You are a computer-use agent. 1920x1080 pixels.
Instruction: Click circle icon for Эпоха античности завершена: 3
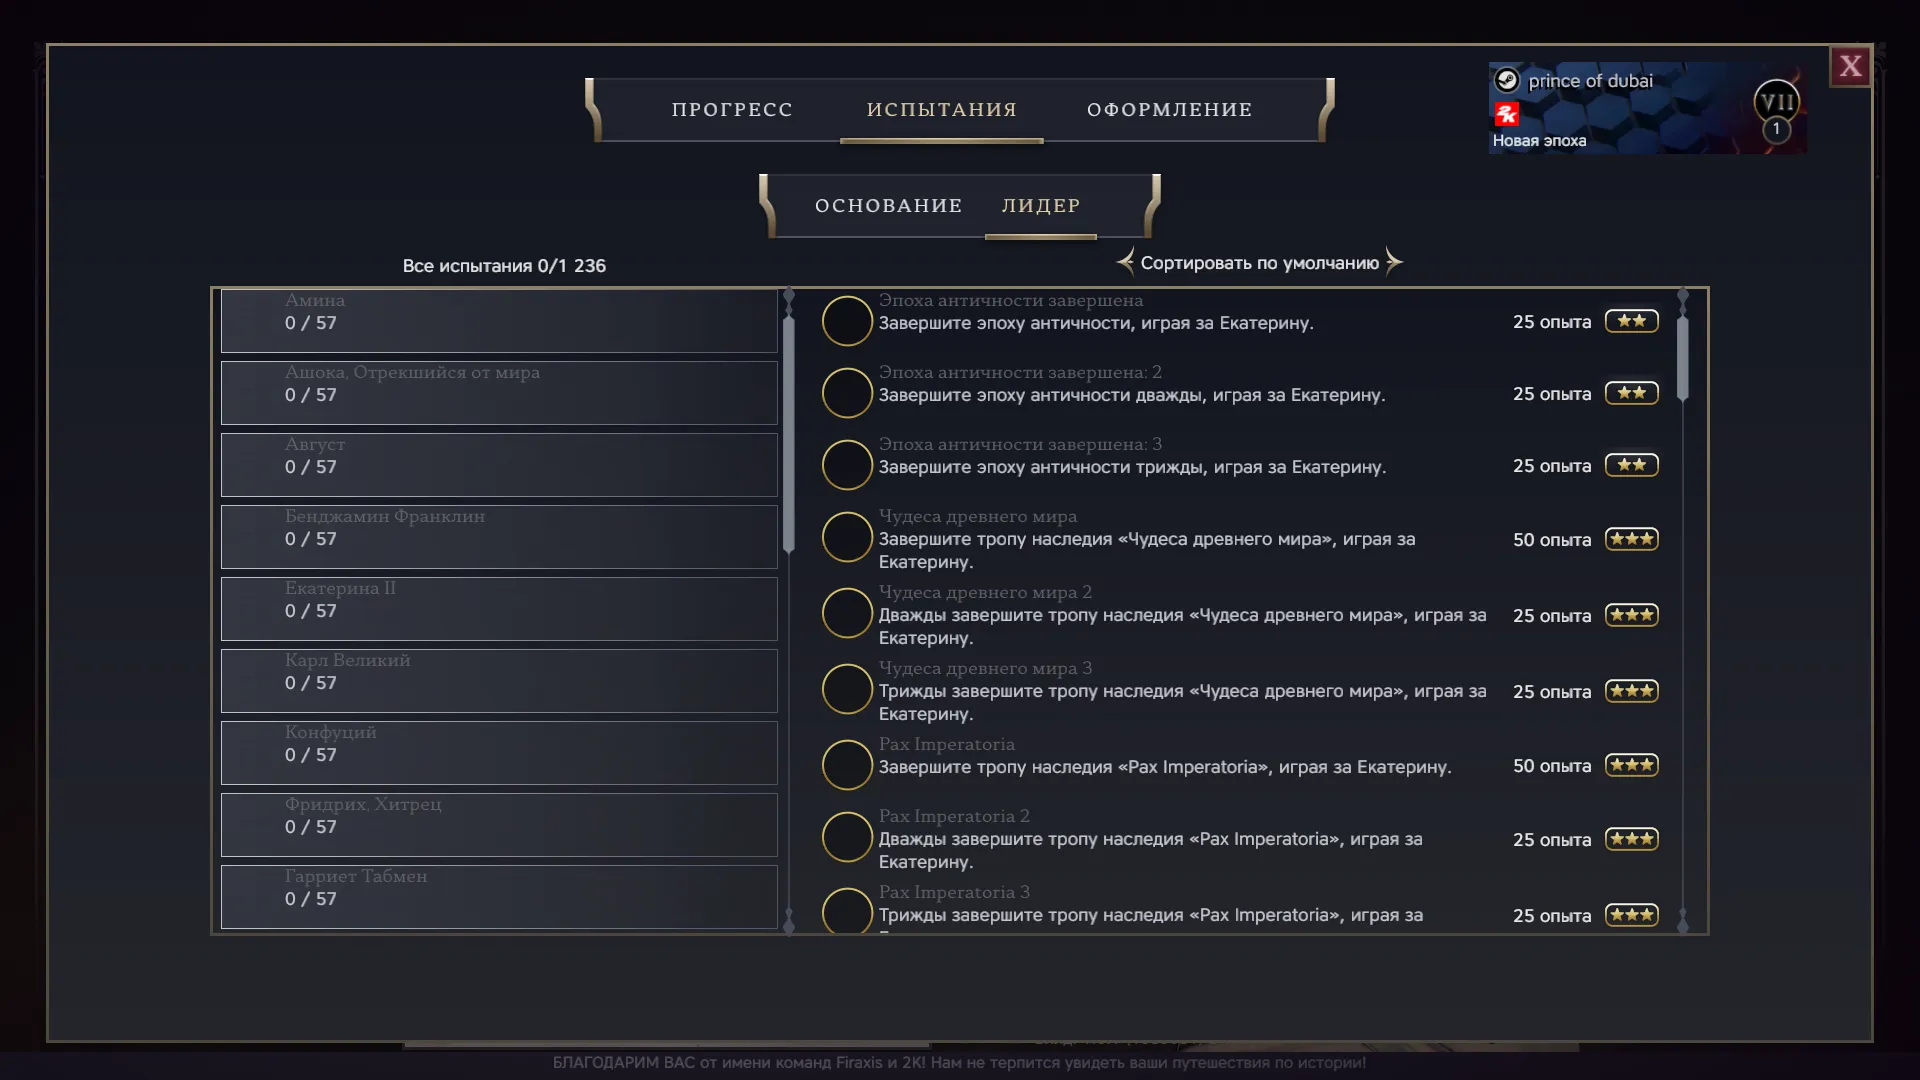(847, 465)
